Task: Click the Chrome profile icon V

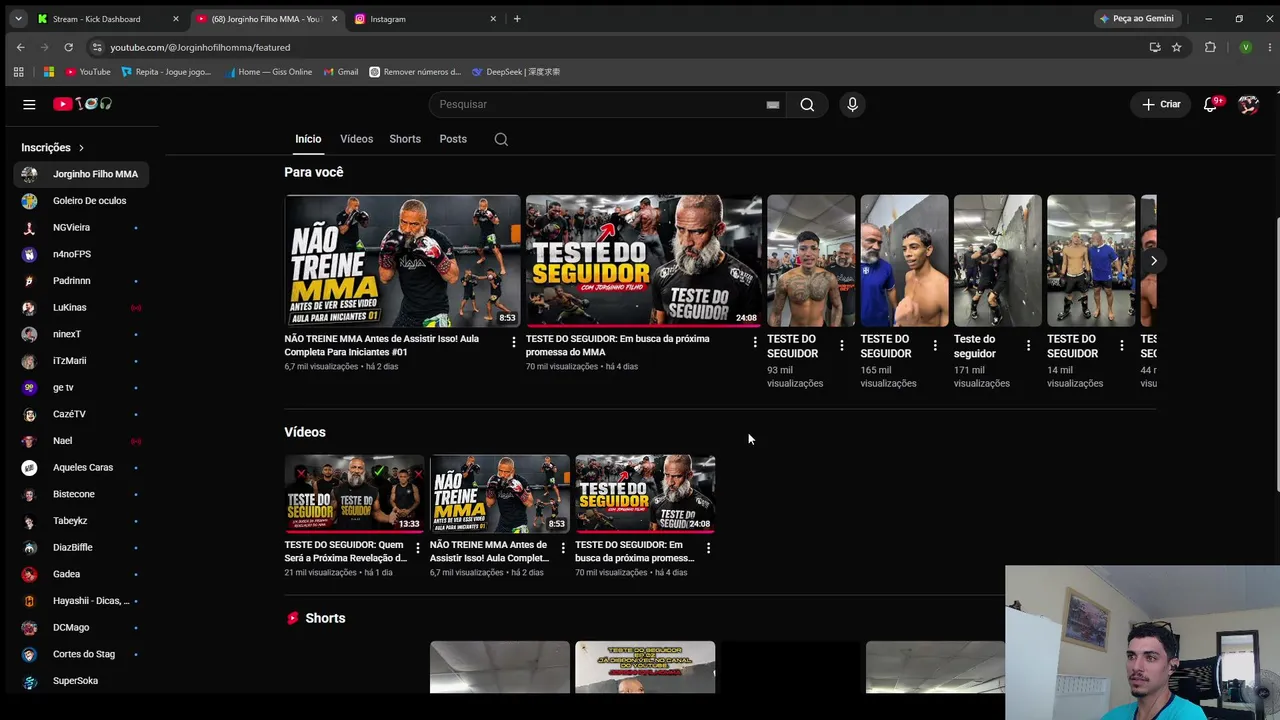Action: [1245, 47]
